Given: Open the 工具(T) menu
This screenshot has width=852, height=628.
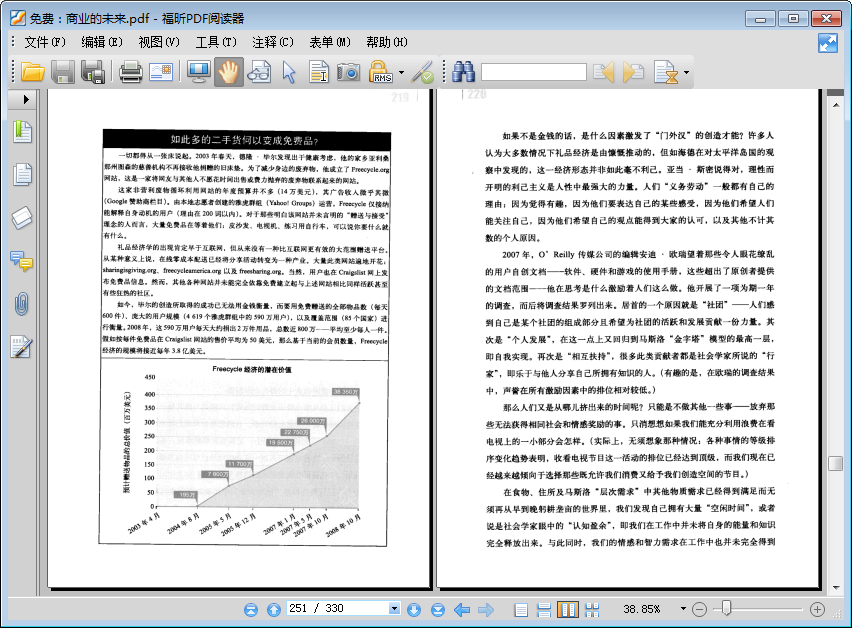Looking at the screenshot, I should point(216,42).
